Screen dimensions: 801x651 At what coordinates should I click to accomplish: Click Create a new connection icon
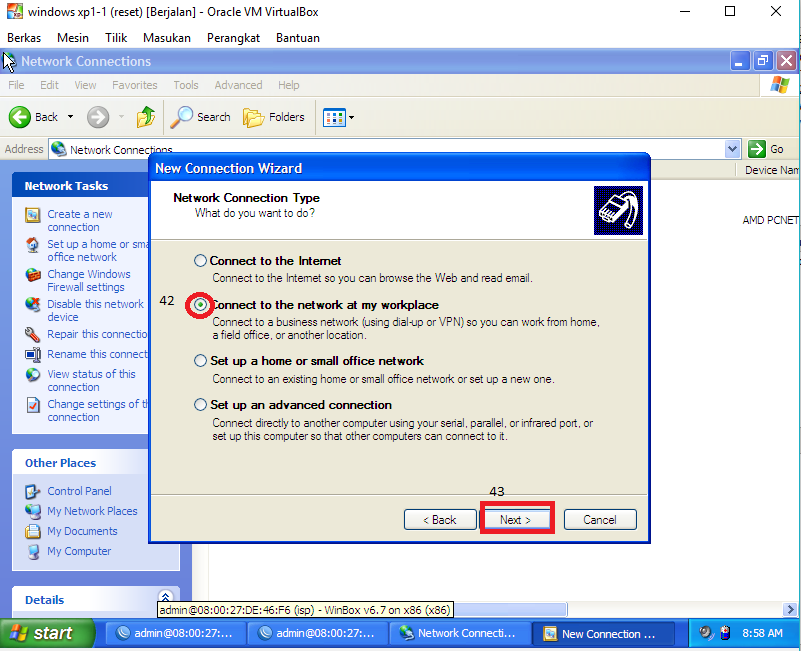[x=33, y=215]
